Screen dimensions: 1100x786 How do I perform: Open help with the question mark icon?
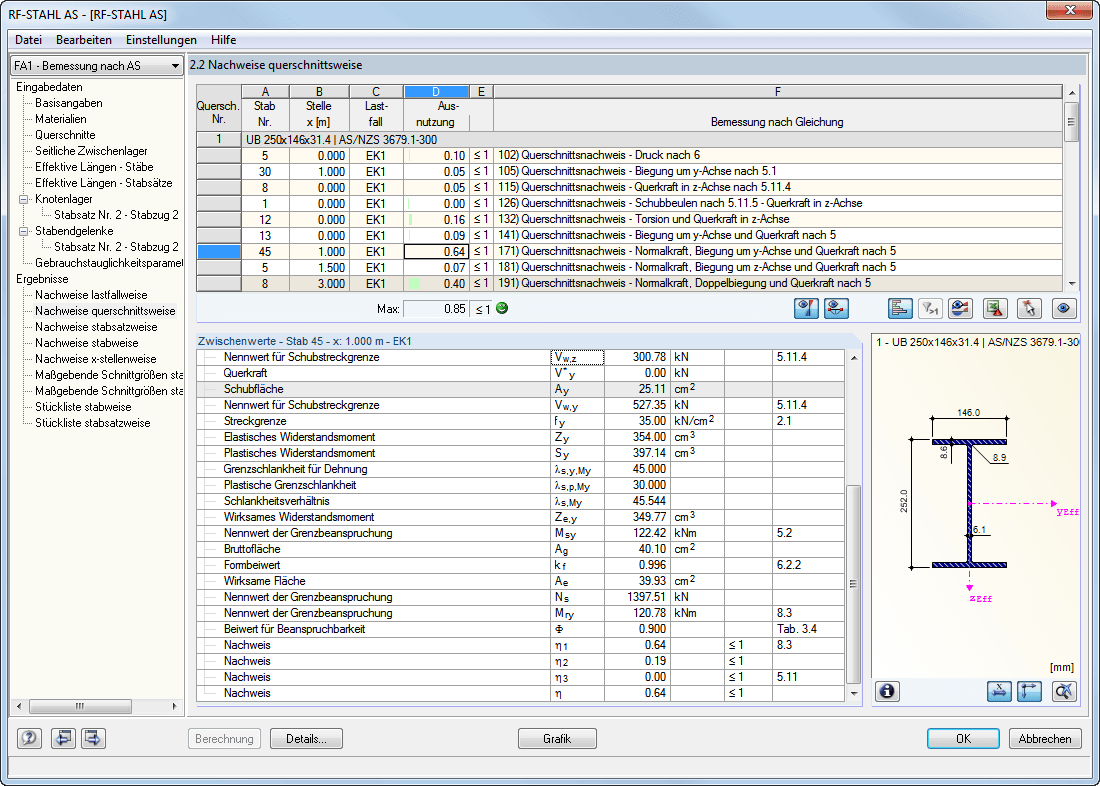point(30,739)
